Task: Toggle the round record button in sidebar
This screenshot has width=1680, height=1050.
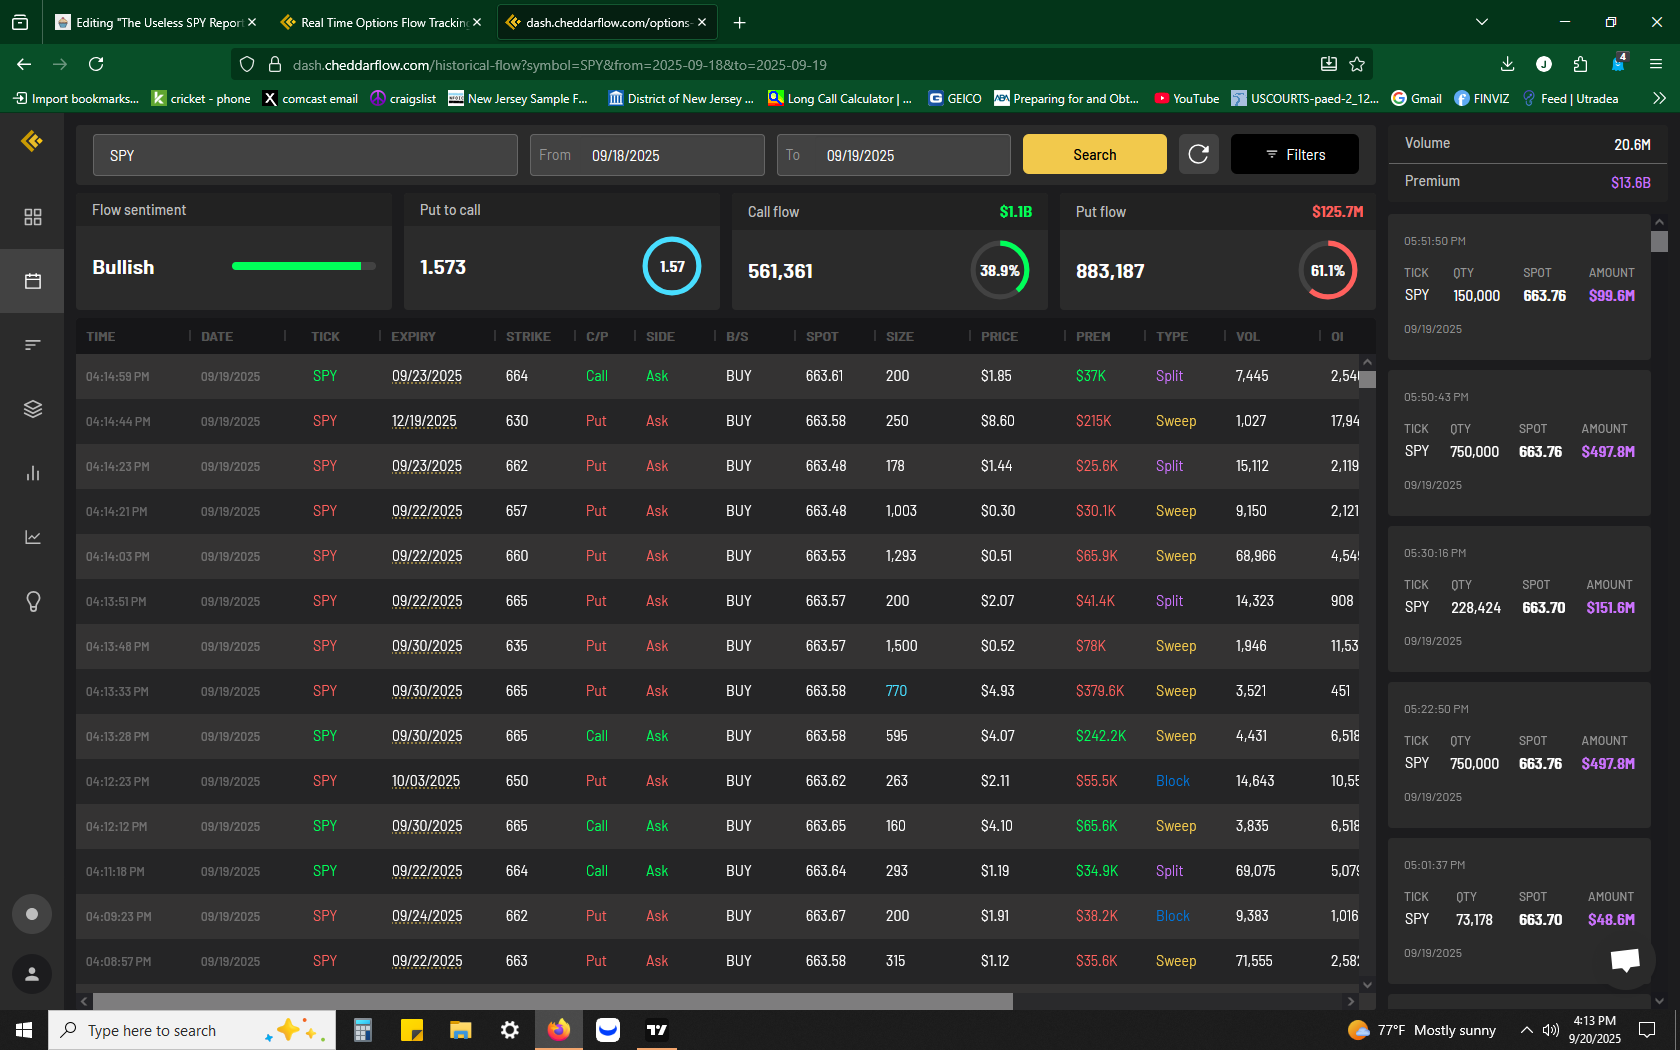Action: click(32, 914)
